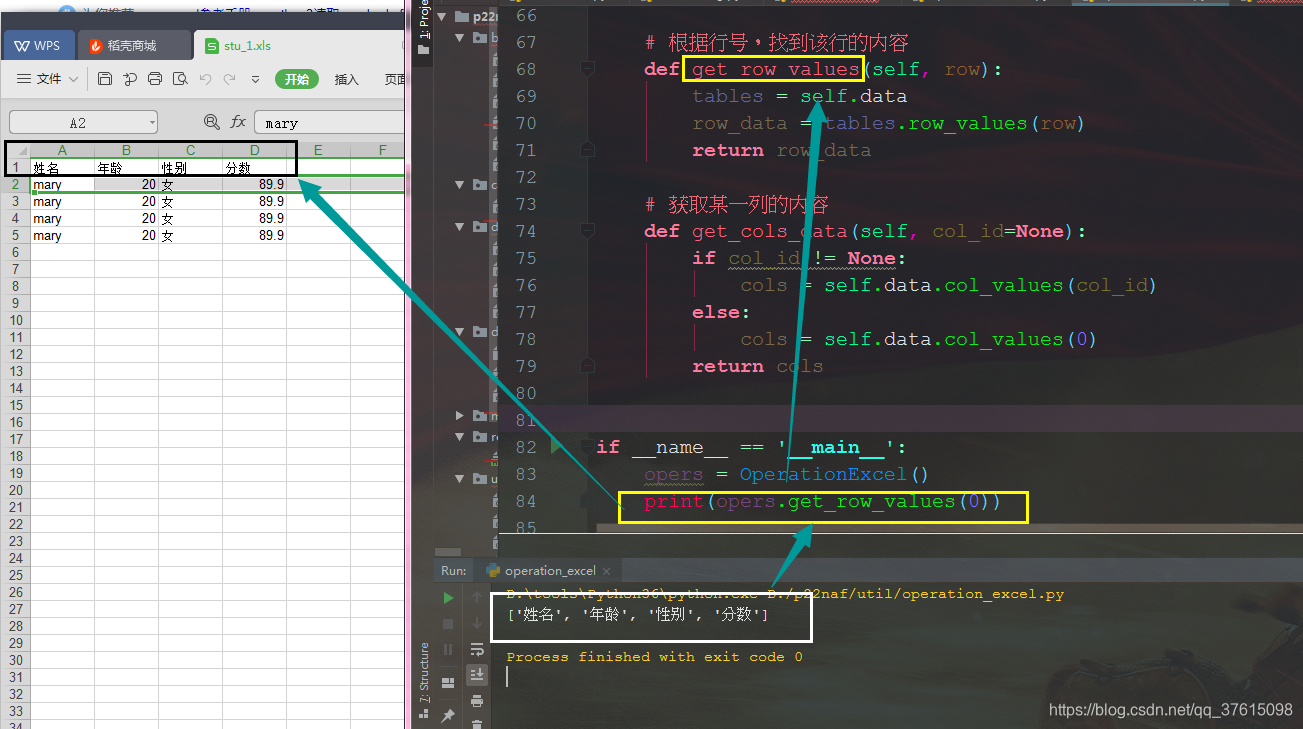Click cell containing 姓名
1303x729 pixels.
tap(62, 168)
